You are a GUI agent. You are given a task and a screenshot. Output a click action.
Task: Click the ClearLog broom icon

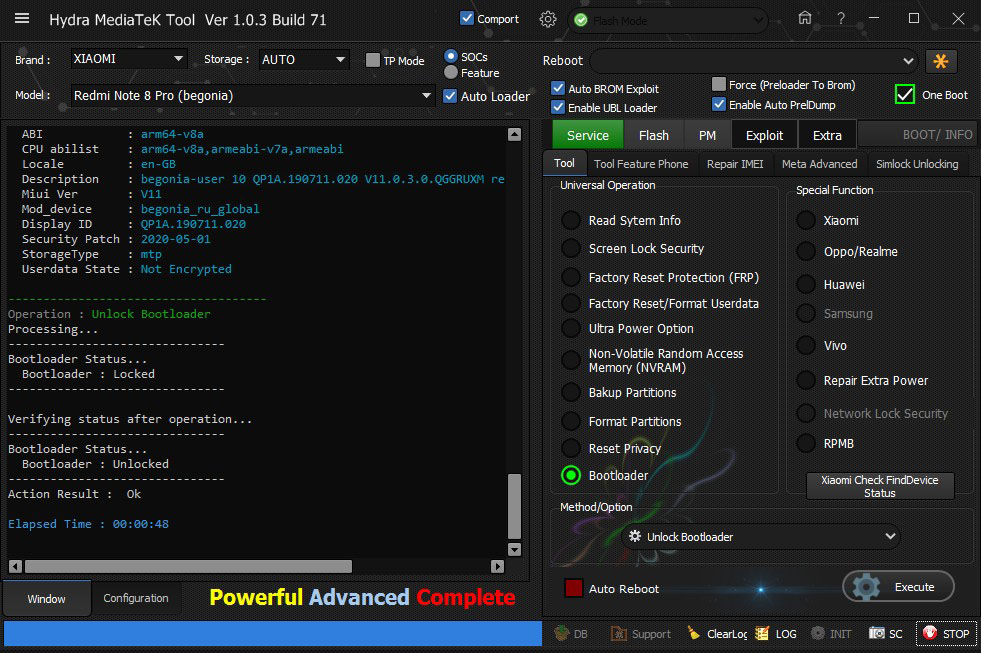click(x=694, y=634)
